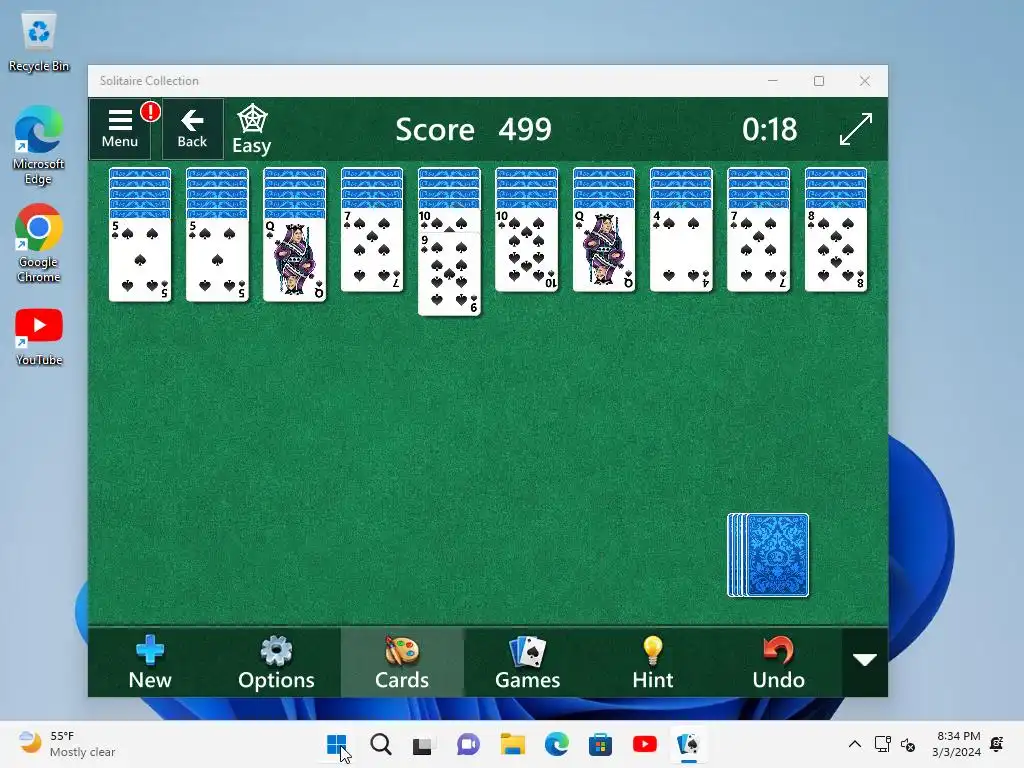Click the Score 499 display
Image resolution: width=1024 pixels, height=768 pixels.
click(473, 129)
